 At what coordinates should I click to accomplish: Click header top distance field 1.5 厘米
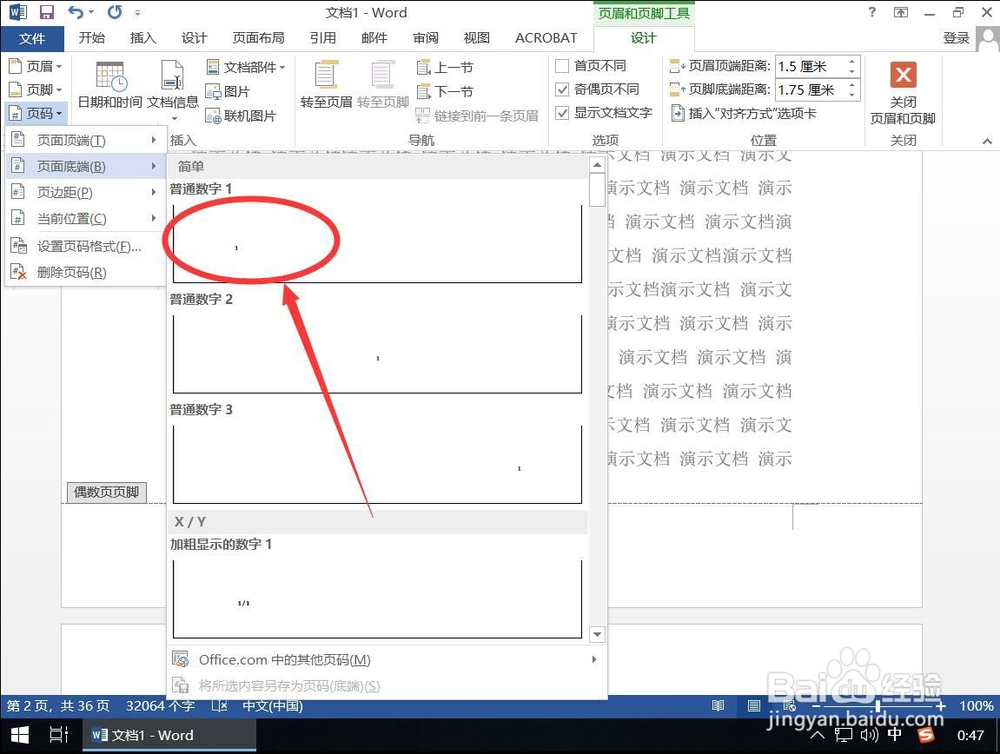[811, 66]
